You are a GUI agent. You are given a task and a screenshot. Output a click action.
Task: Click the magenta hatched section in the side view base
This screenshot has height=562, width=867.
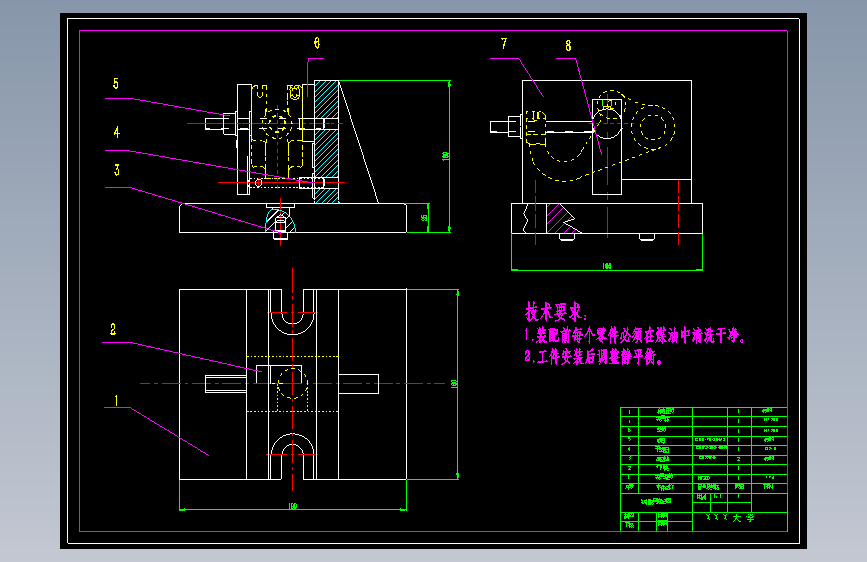pos(561,218)
